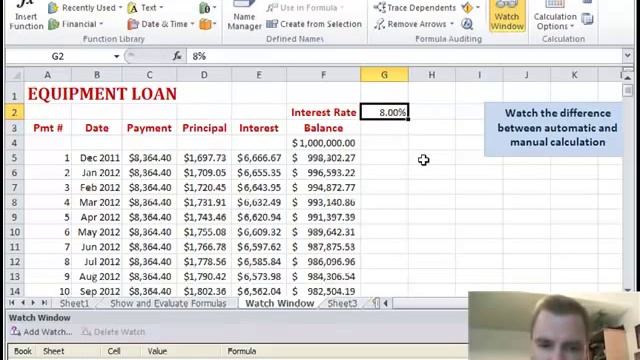
Task: Click the Insert Worksheet tab icon
Action: click(x=375, y=303)
